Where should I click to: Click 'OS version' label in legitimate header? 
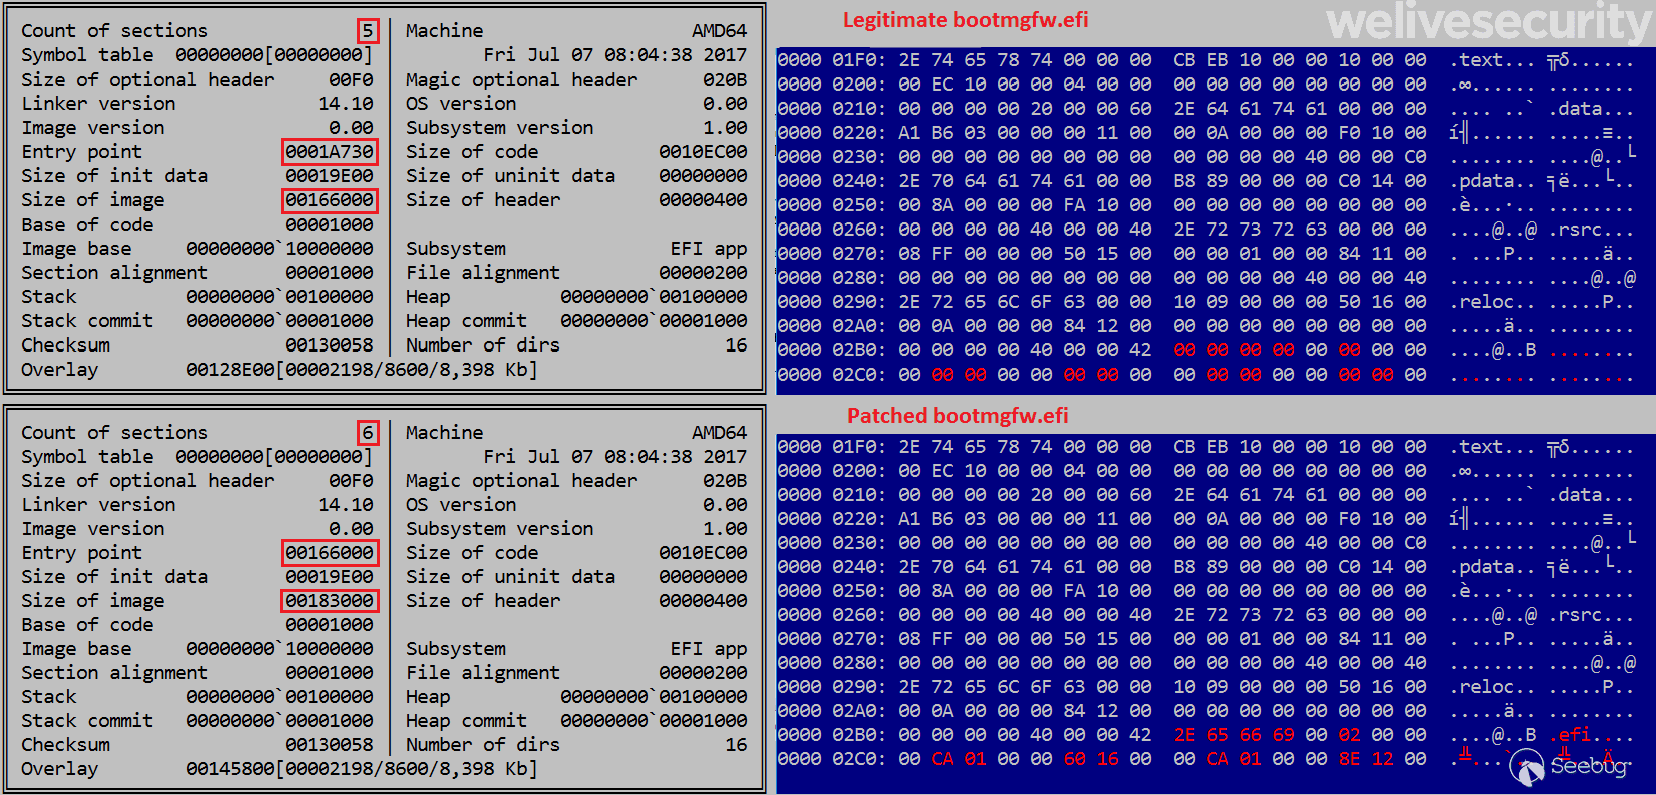pyautogui.click(x=461, y=104)
